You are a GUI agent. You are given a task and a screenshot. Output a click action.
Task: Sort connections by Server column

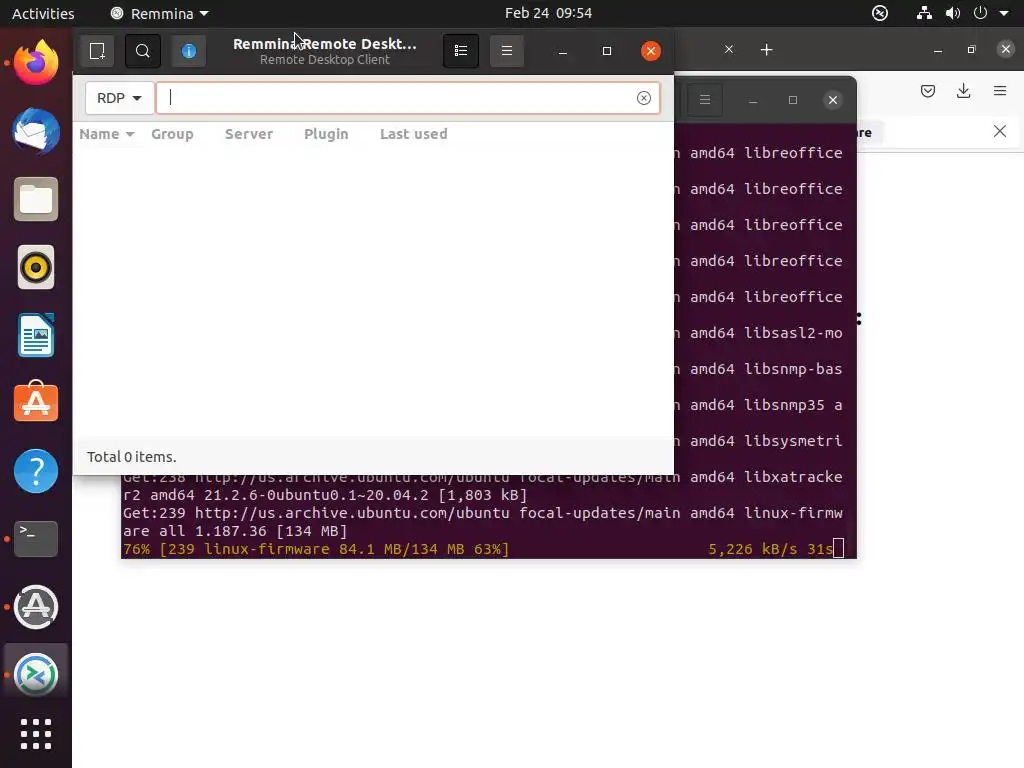tap(249, 134)
